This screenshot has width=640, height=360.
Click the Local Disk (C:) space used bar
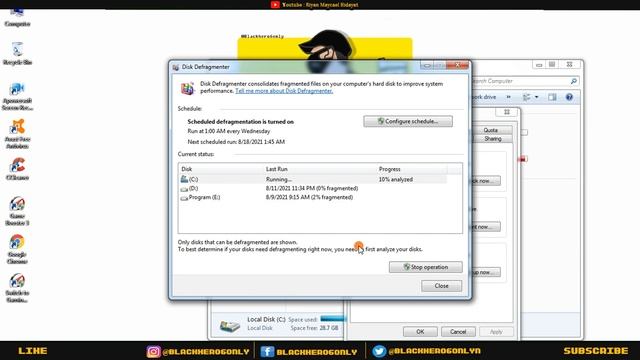tap(332, 319)
